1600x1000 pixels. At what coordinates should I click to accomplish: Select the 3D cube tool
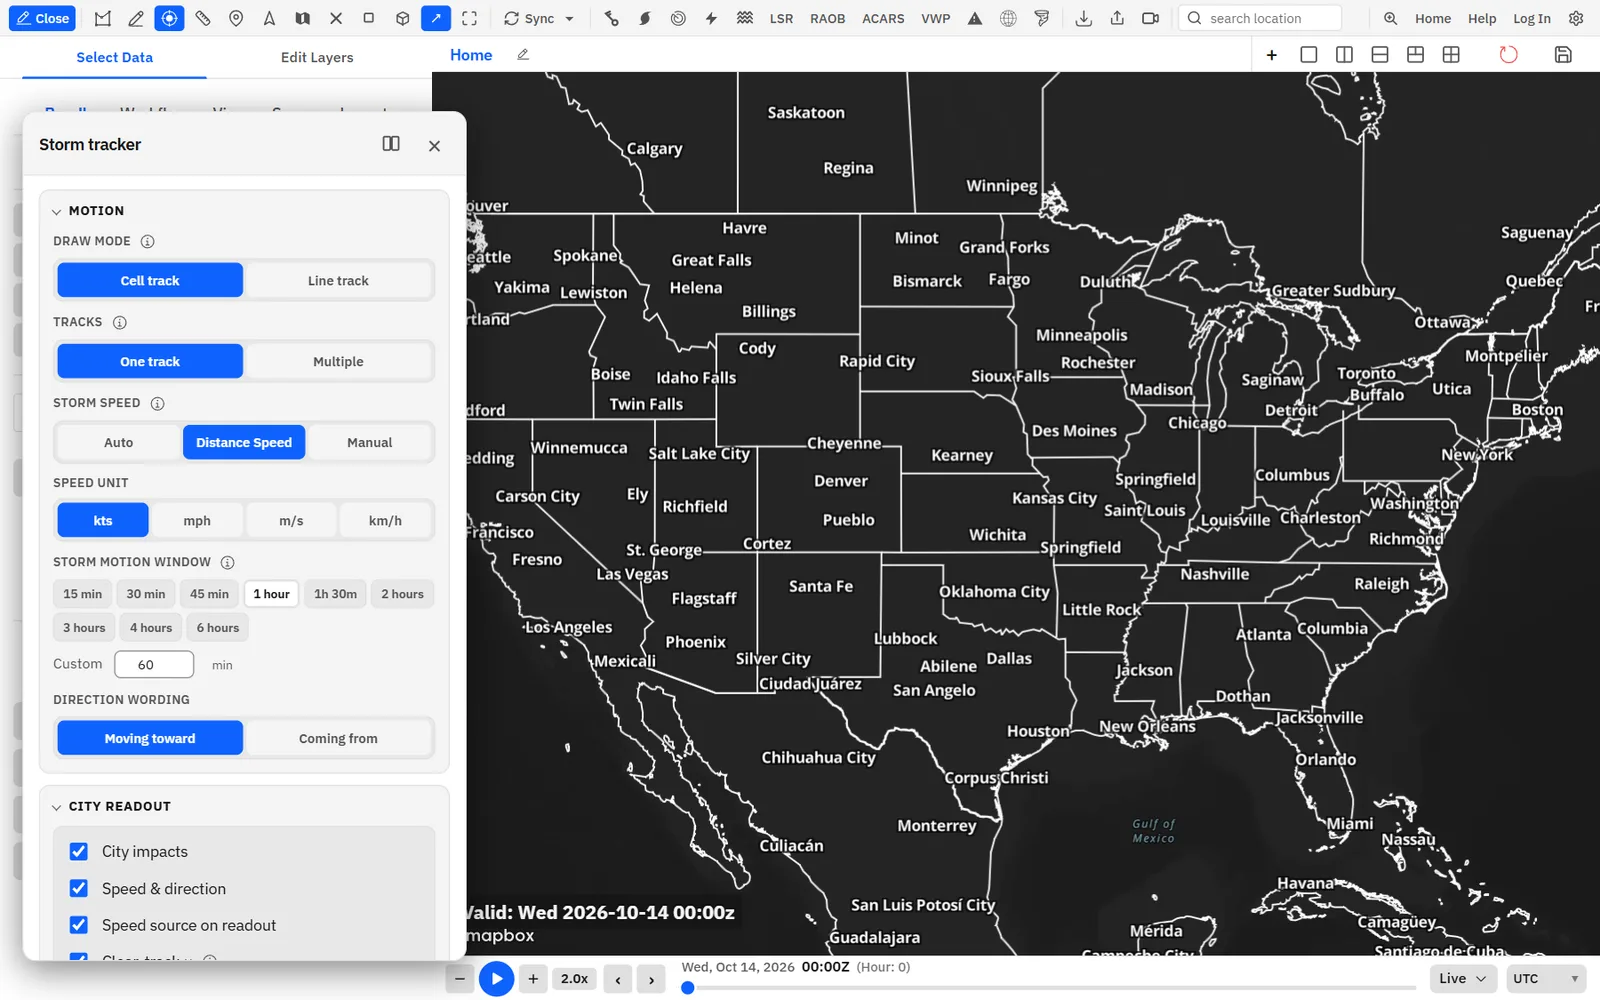coord(402,18)
